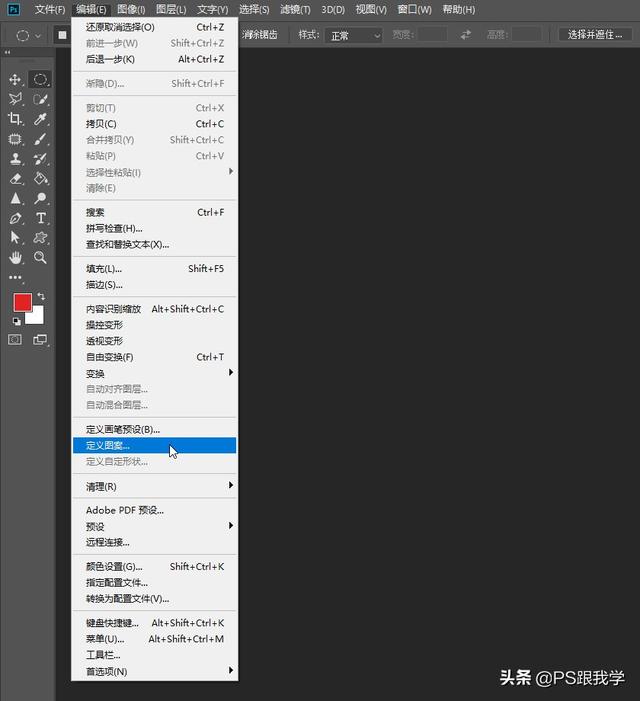640x701 pixels.
Task: Choose 颜色设置(G)... entry
Action: coord(155,567)
